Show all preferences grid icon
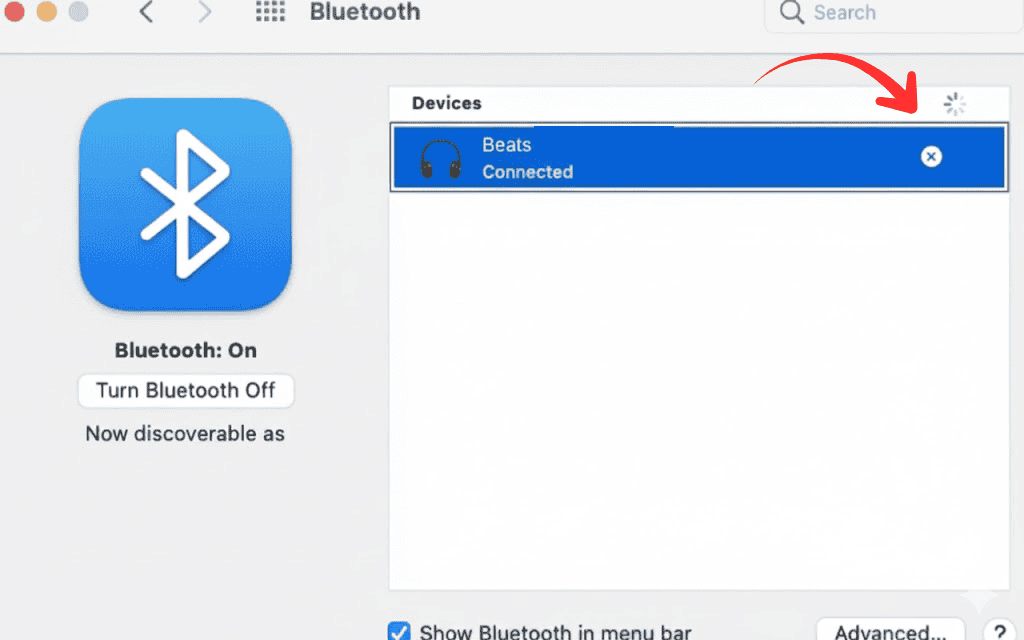The height and width of the screenshot is (640, 1024). tap(270, 11)
